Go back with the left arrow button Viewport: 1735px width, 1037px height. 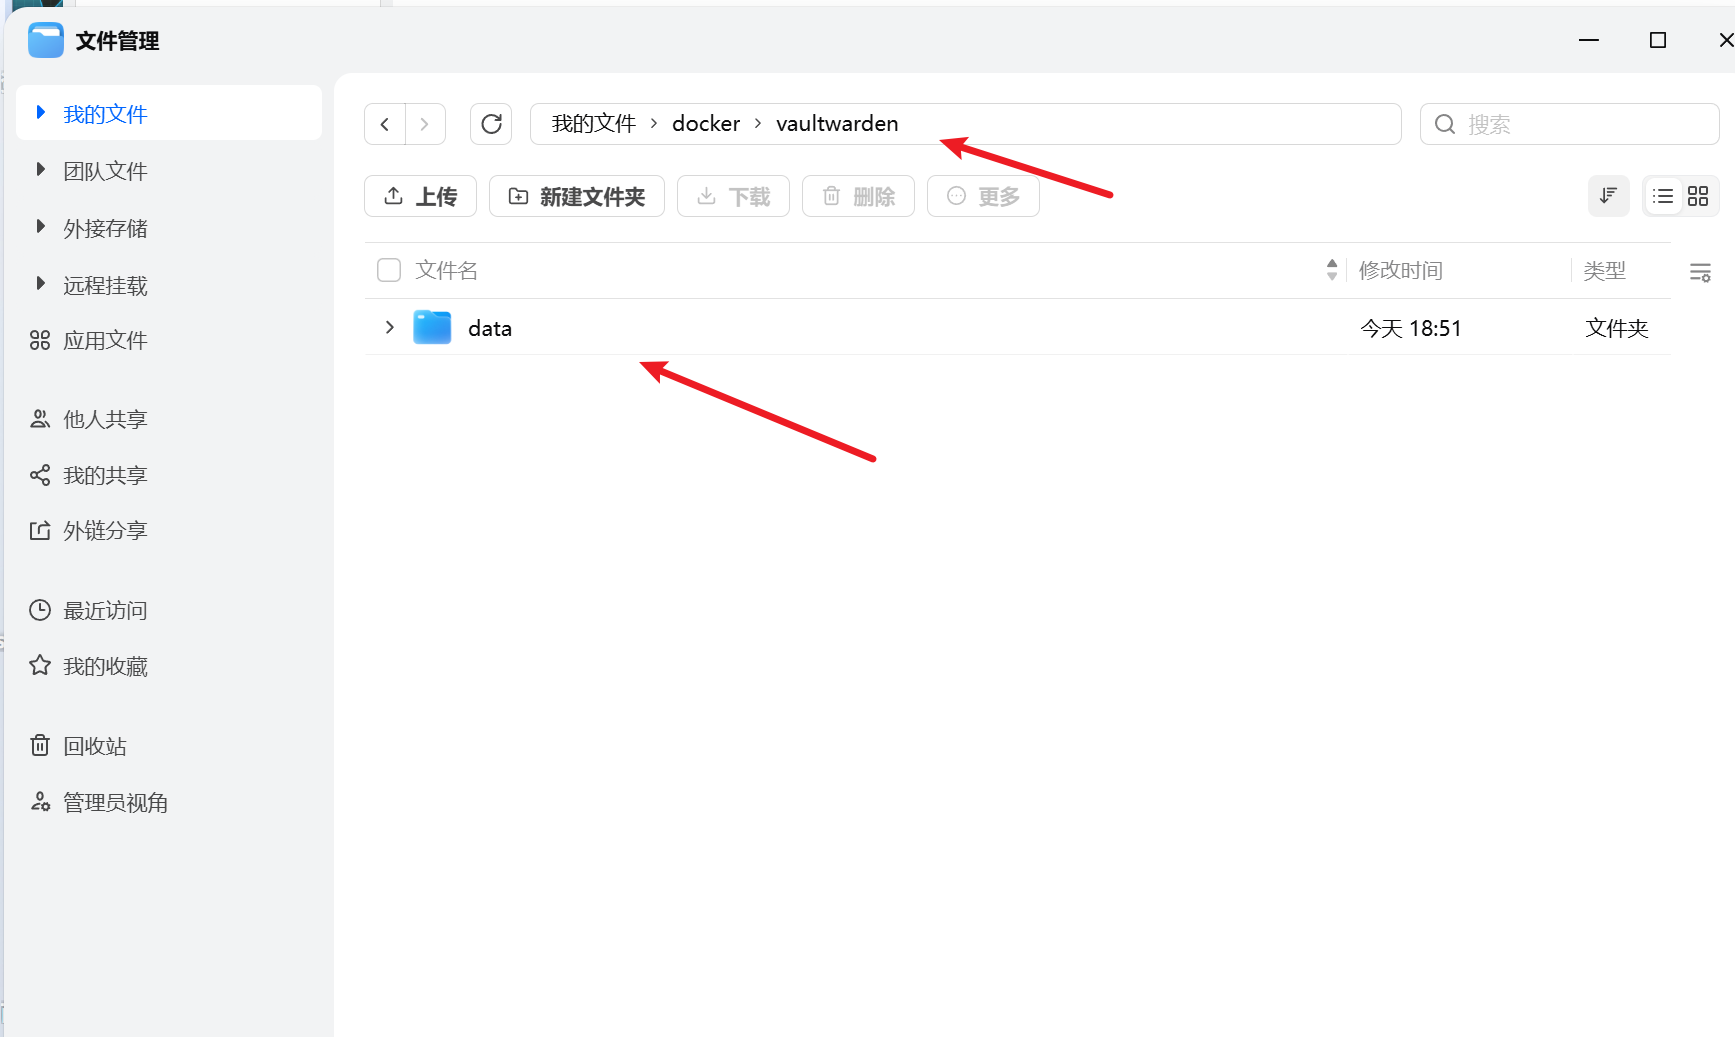[x=385, y=124]
